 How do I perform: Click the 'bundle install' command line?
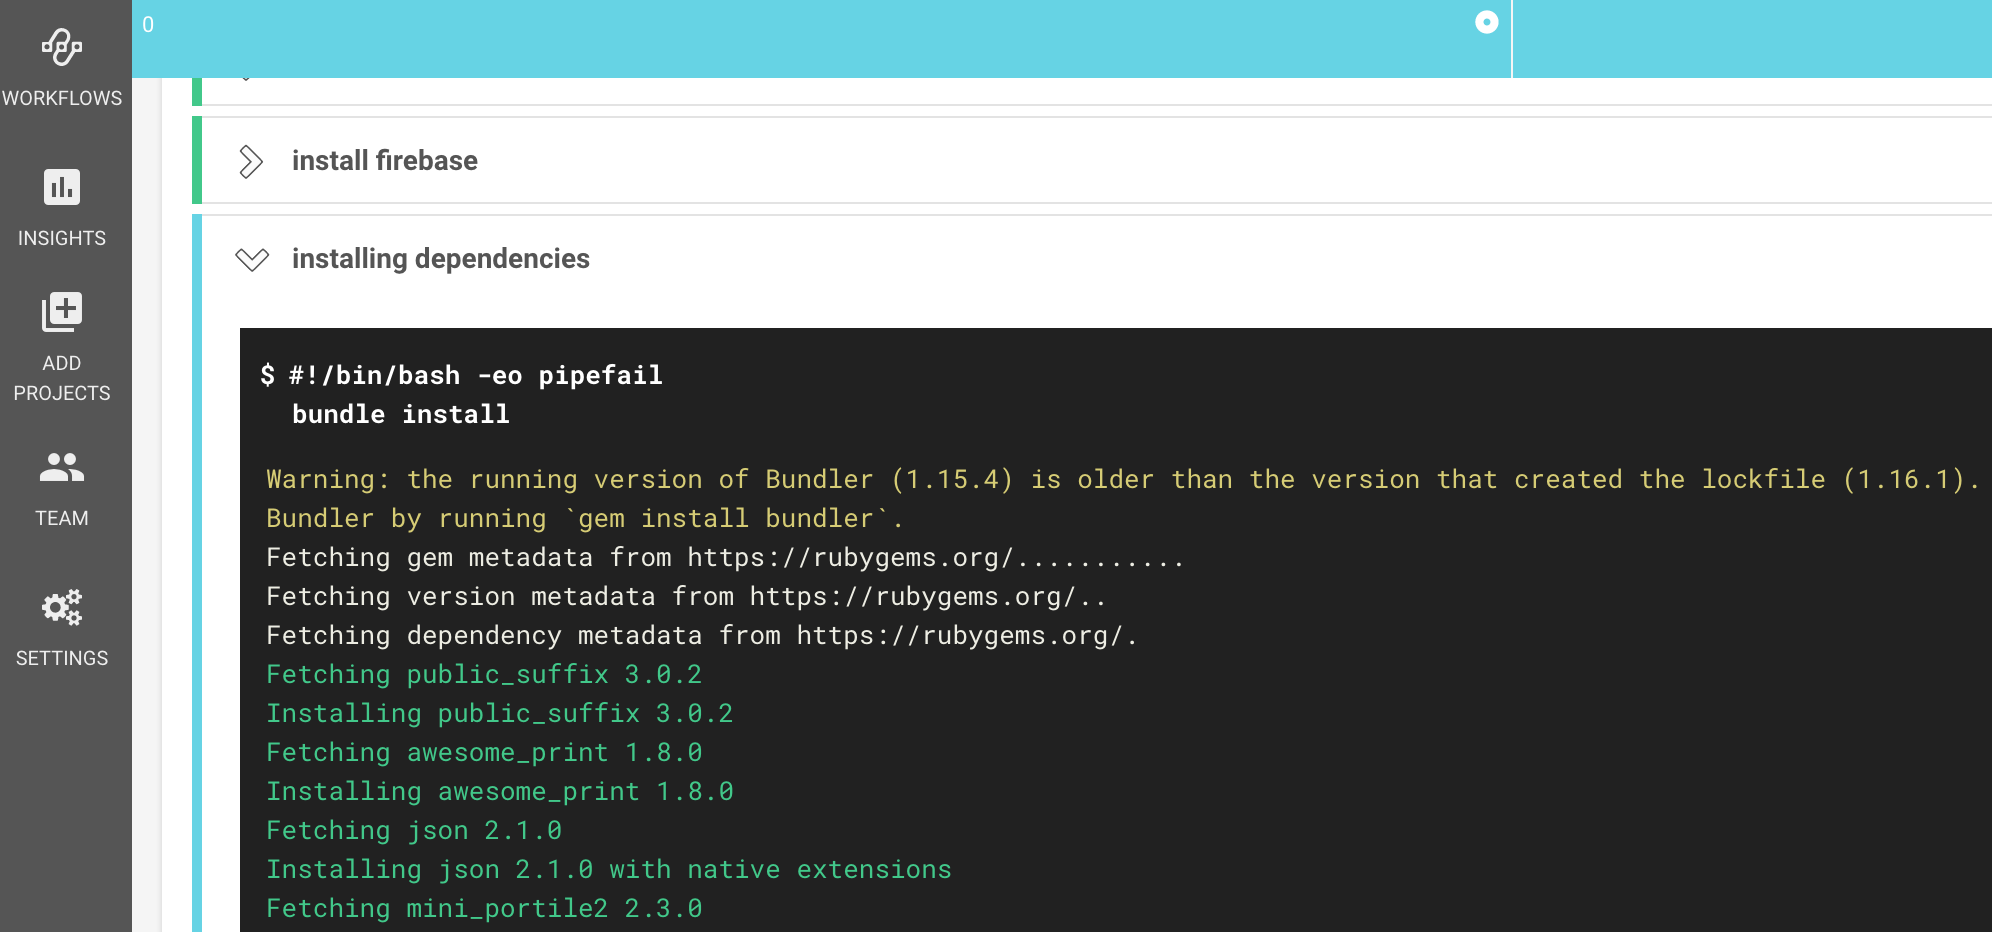401,414
